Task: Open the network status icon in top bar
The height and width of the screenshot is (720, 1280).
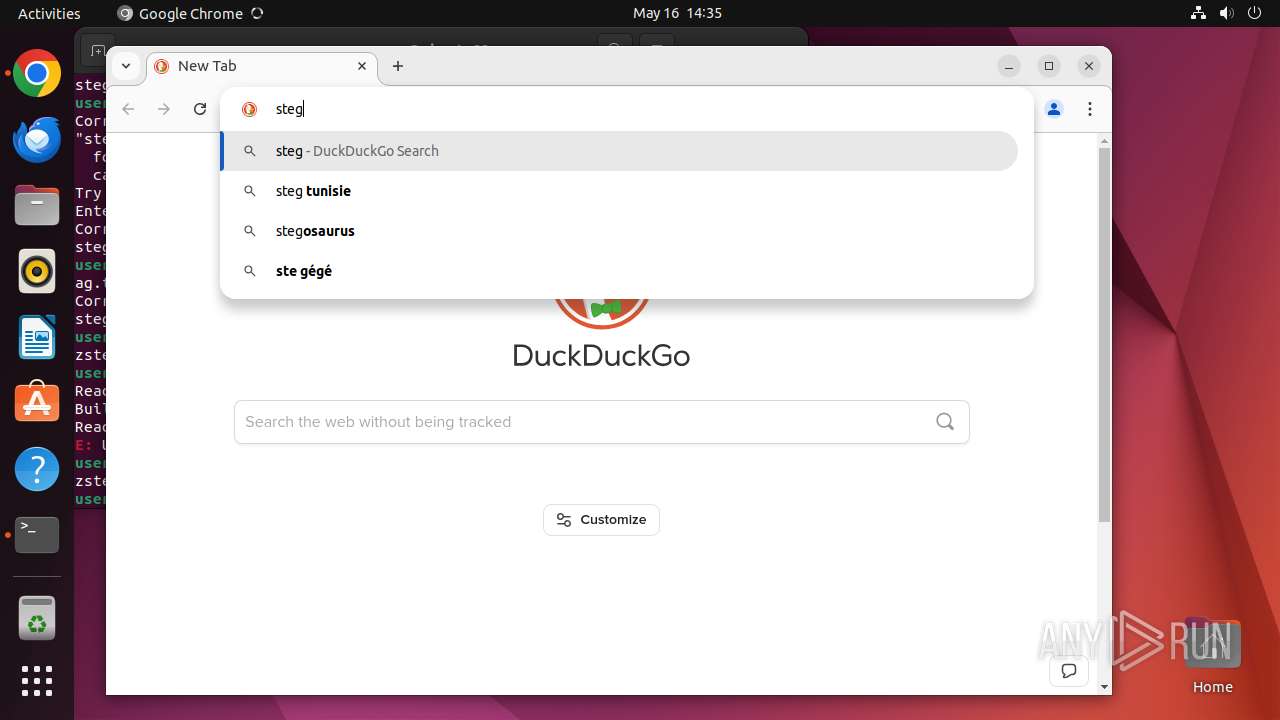Action: tap(1199, 13)
